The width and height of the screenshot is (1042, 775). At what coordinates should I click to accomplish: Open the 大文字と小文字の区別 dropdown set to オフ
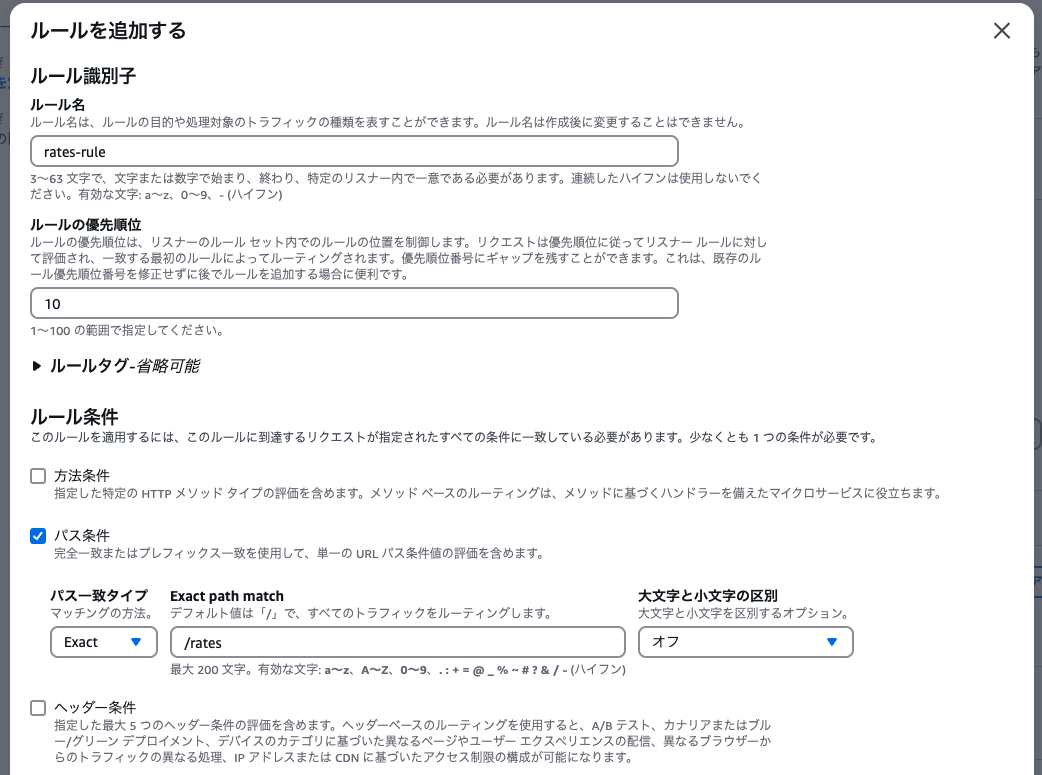(x=746, y=642)
